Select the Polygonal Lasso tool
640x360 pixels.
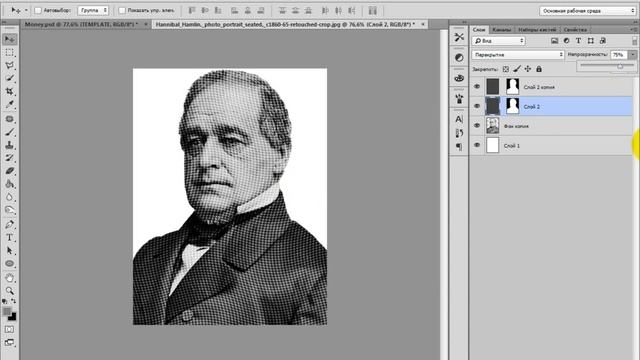(x=10, y=65)
